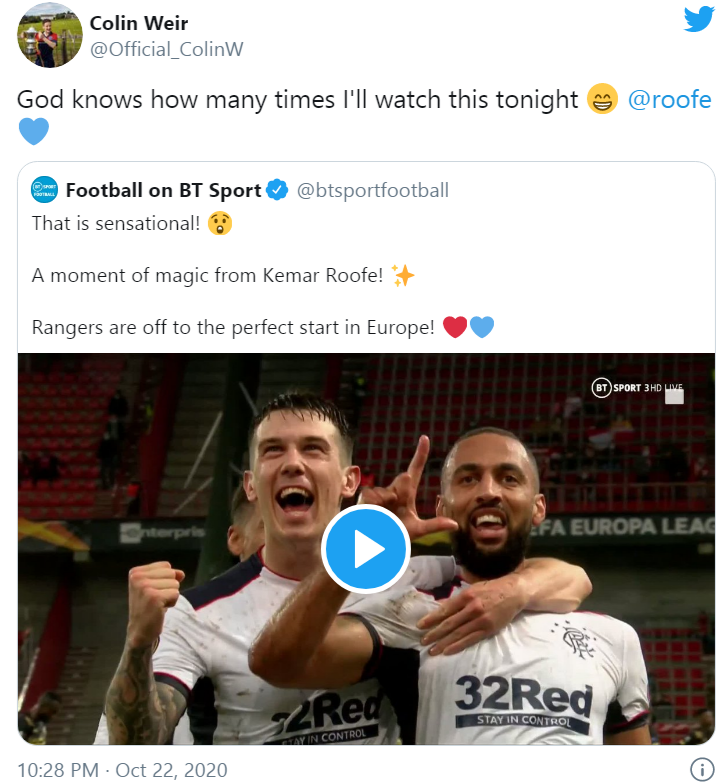Click the Twitter bird logo
720x784 pixels.
pyautogui.click(x=698, y=19)
